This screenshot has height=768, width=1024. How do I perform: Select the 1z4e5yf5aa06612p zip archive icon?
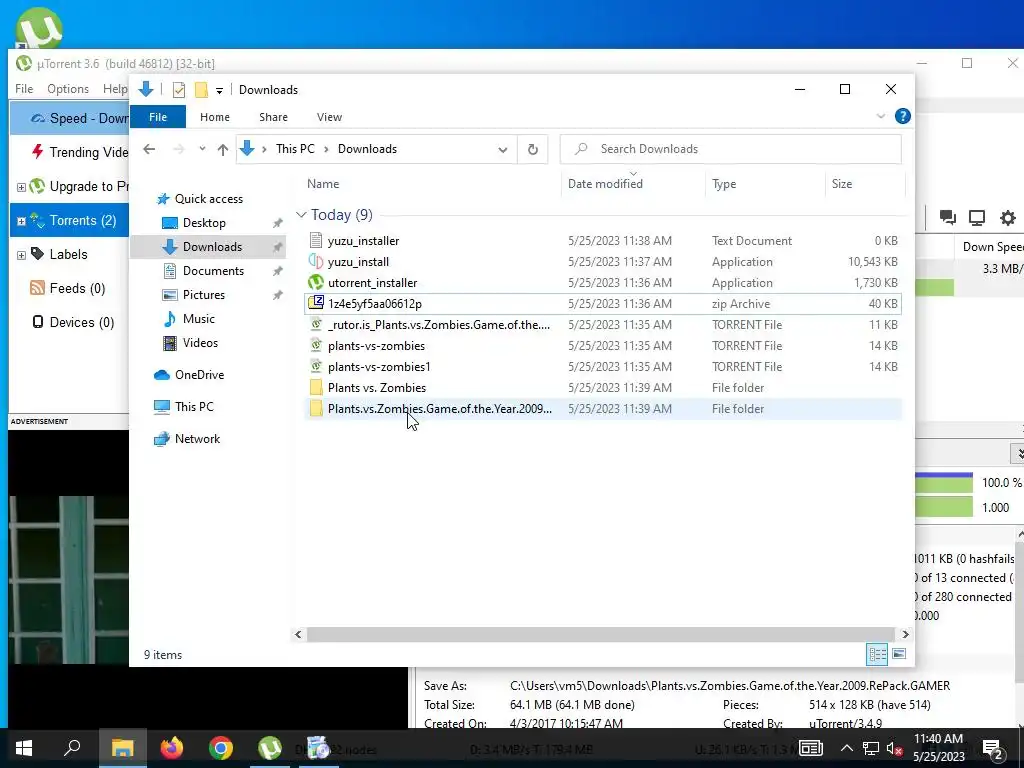pos(316,304)
